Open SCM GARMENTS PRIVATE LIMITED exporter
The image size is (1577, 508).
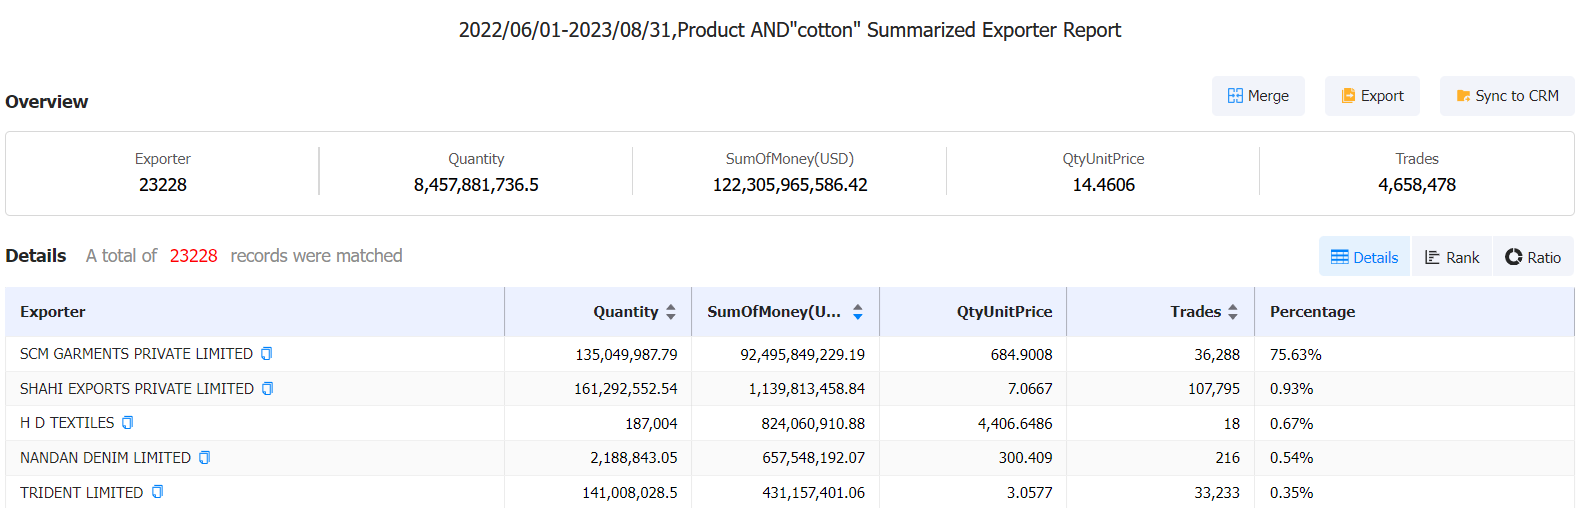coord(136,354)
